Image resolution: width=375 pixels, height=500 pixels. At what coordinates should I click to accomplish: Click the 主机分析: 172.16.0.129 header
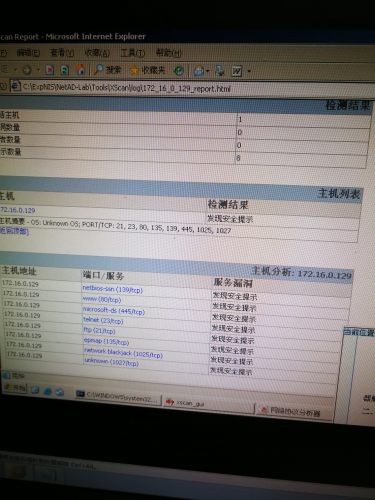302,273
